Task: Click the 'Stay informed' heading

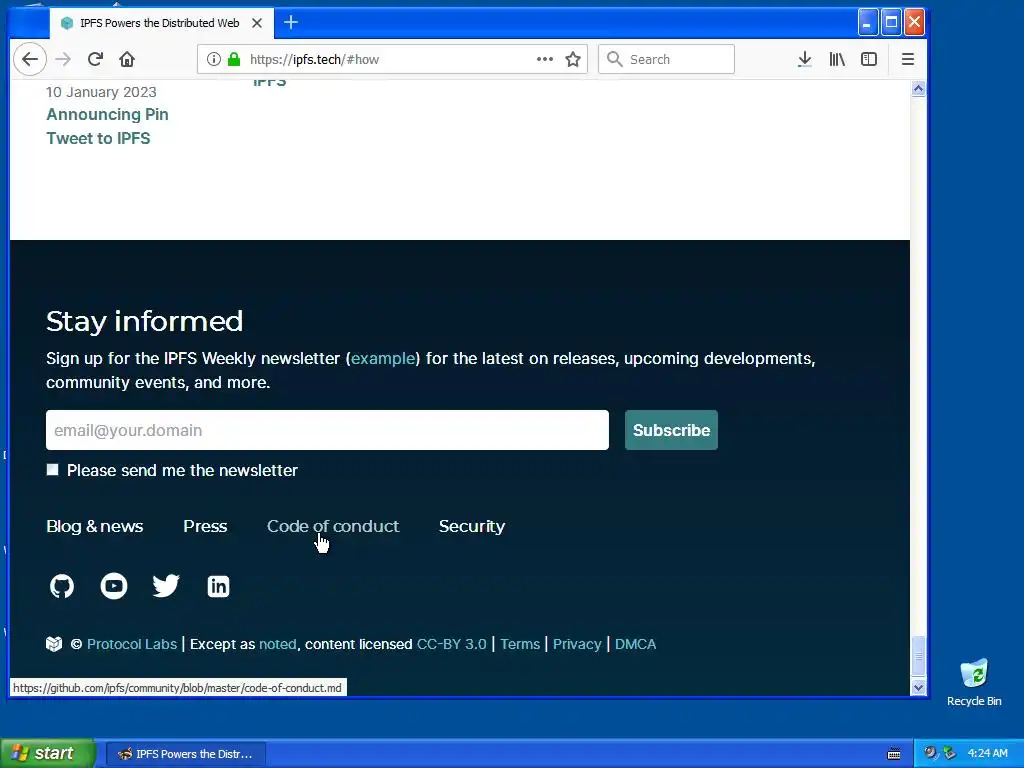Action: 144,321
